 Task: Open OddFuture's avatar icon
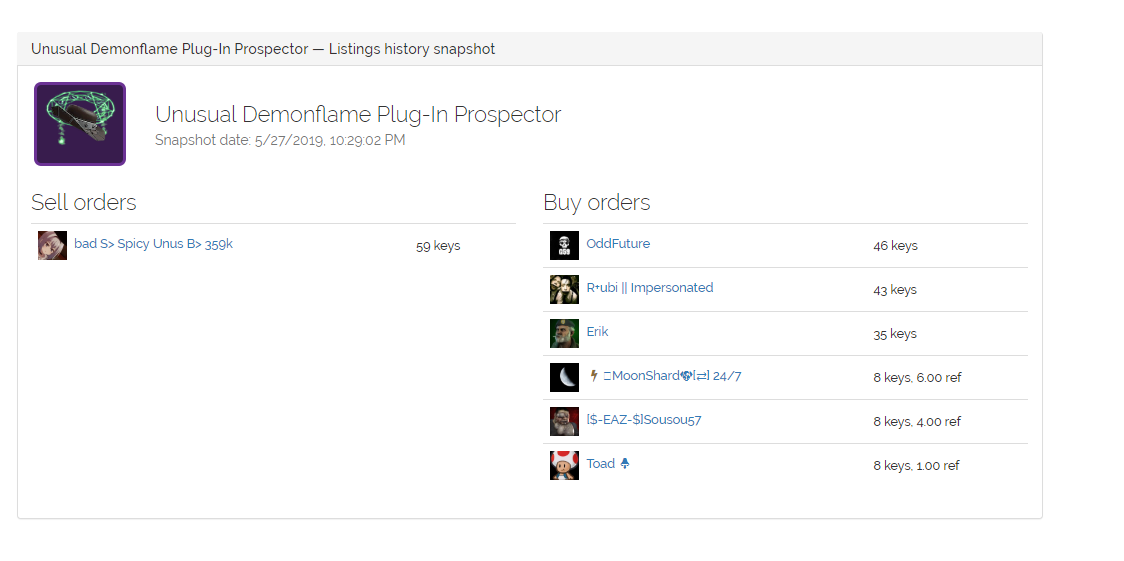tap(564, 245)
